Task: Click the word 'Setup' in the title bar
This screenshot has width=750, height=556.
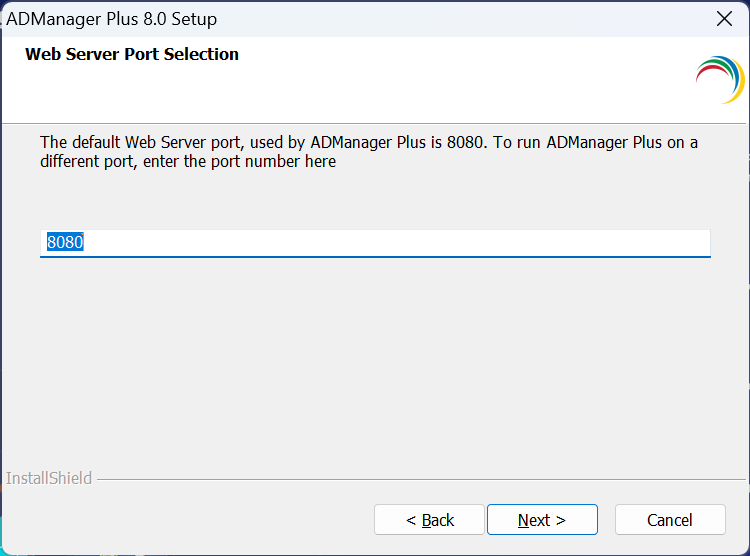Action: click(193, 18)
